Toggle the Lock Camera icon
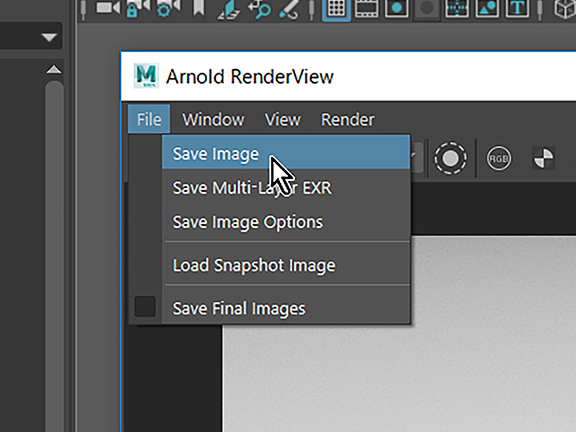Image resolution: width=576 pixels, height=432 pixels. coord(138,8)
